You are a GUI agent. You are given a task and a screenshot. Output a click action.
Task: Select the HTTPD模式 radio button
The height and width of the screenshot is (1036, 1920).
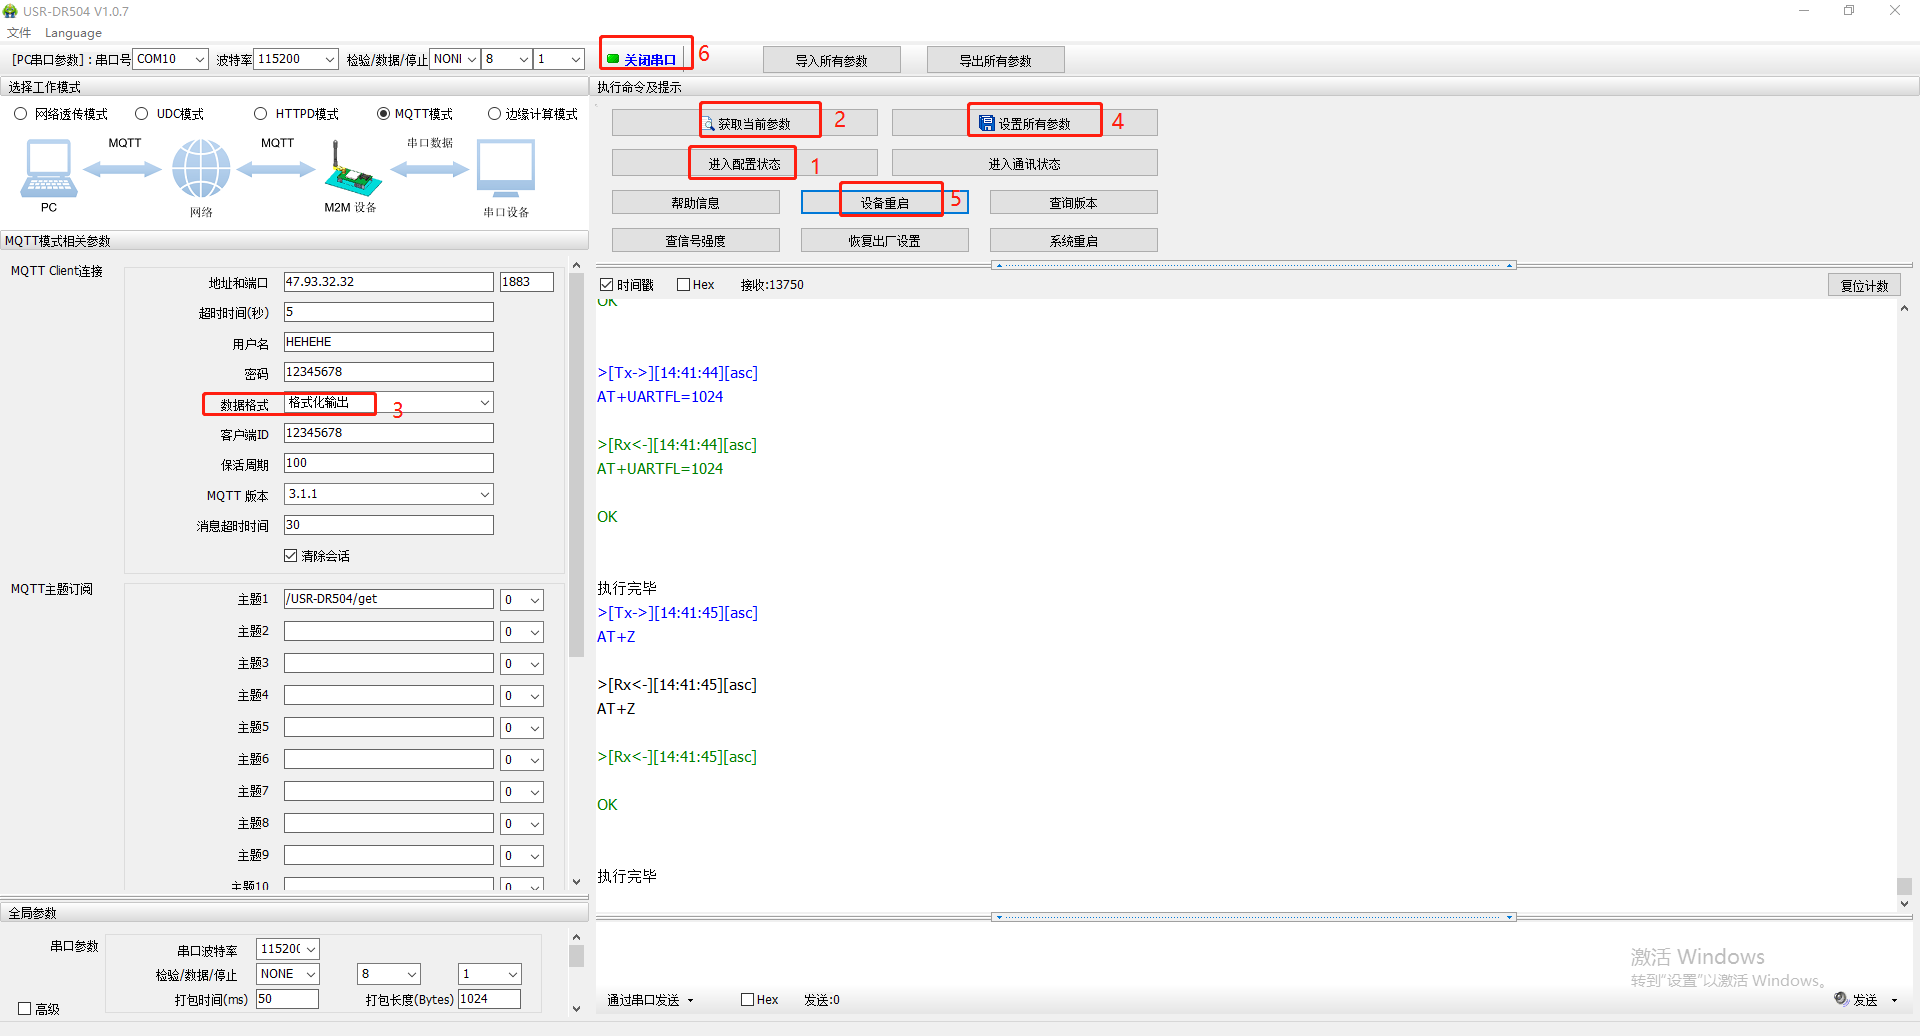261,114
